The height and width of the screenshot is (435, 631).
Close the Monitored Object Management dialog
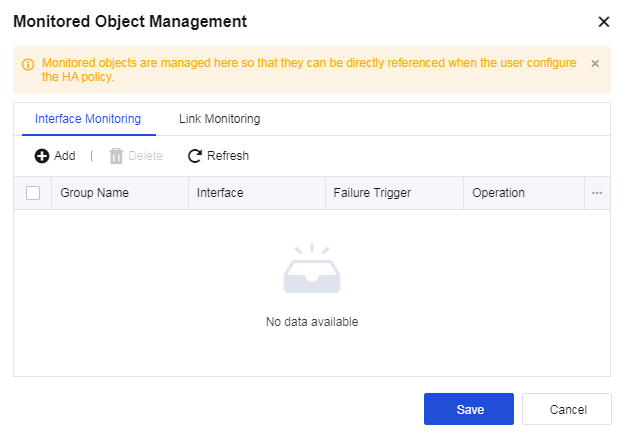point(603,21)
